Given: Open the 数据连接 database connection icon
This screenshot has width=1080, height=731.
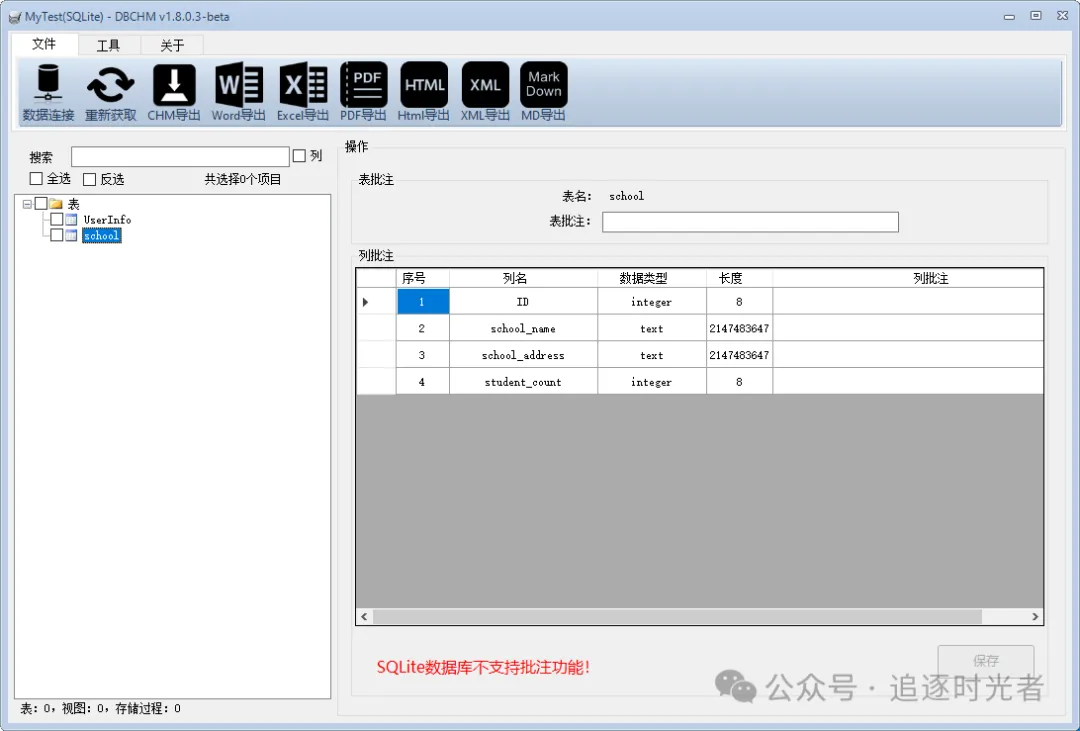Looking at the screenshot, I should point(48,92).
